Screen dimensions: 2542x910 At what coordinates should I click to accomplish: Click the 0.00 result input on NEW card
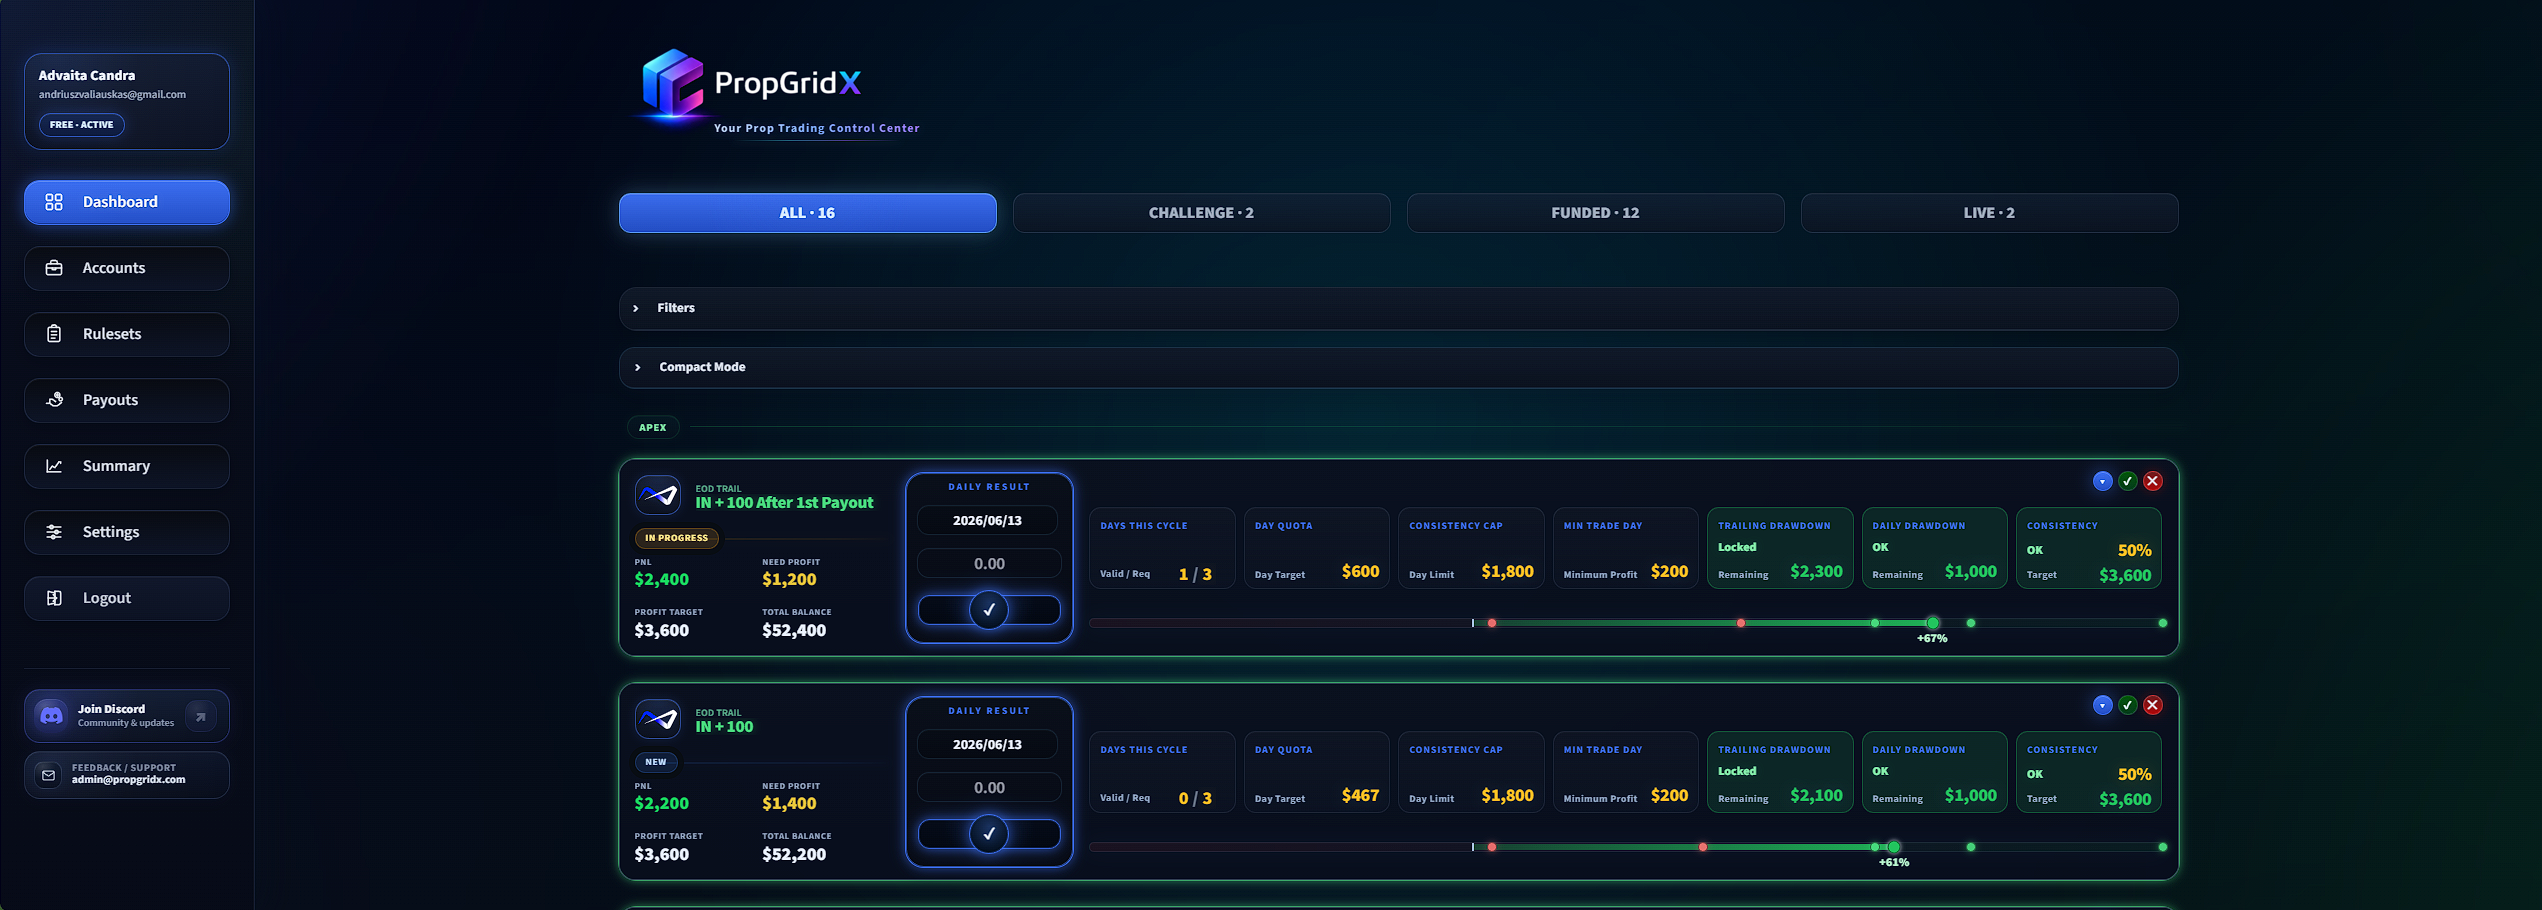989,788
